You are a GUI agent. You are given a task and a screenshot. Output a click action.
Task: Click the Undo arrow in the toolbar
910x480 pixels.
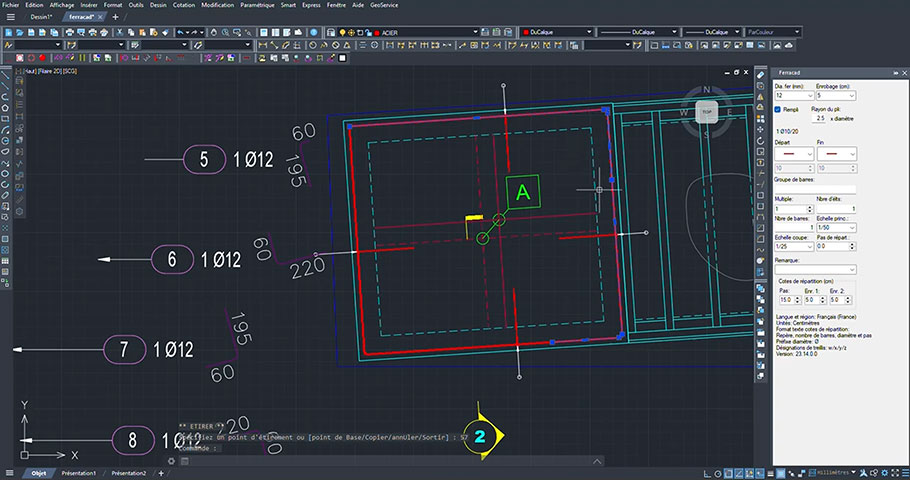pos(180,33)
